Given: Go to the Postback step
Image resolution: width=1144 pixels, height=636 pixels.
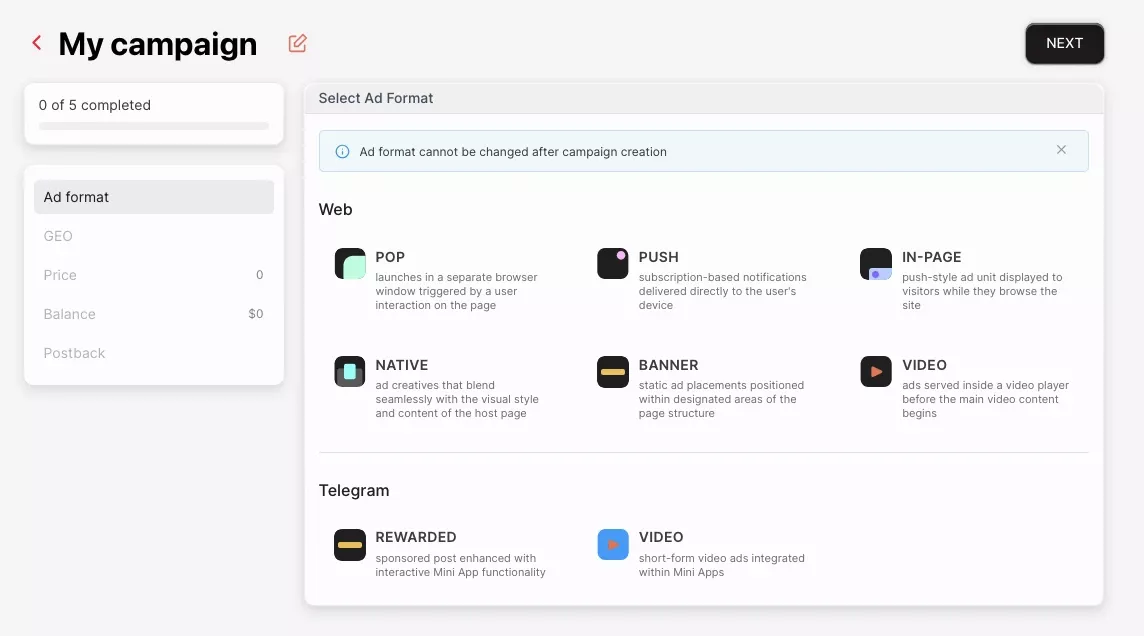Looking at the screenshot, I should point(154,353).
